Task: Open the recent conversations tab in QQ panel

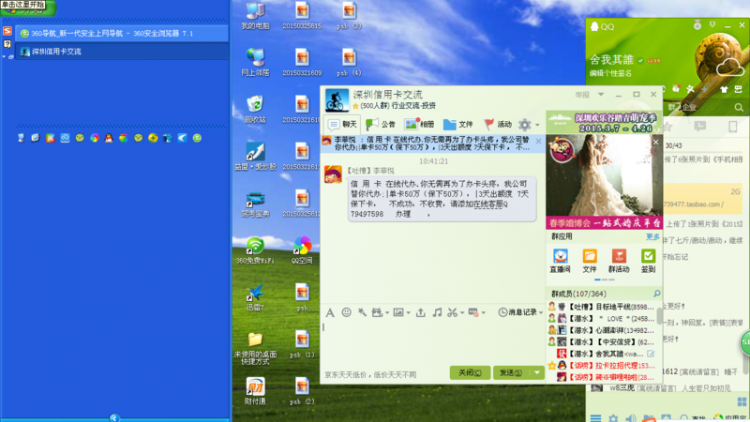Action: pos(700,126)
